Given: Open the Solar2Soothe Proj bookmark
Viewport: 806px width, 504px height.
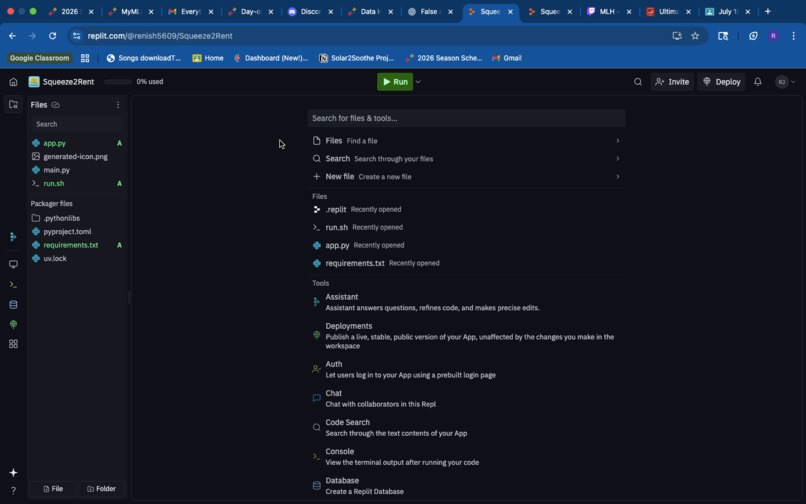Looking at the screenshot, I should 356,58.
